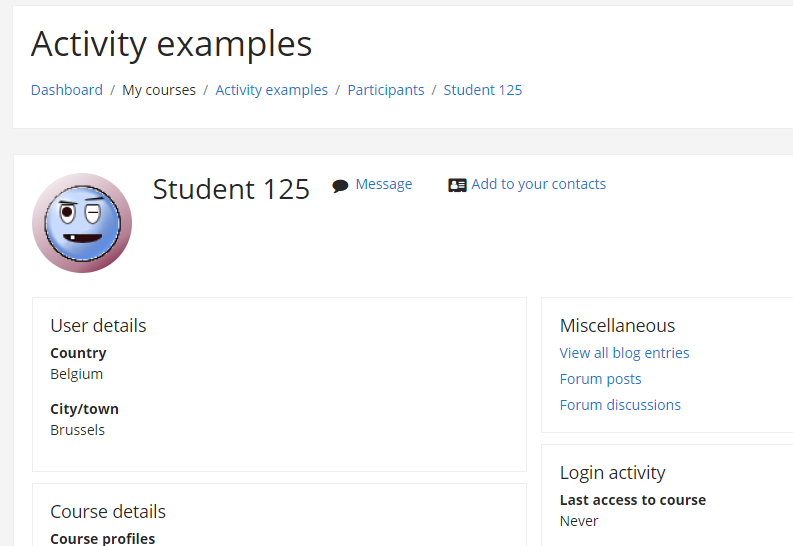
Task: Open the Message link
Action: pyautogui.click(x=384, y=184)
